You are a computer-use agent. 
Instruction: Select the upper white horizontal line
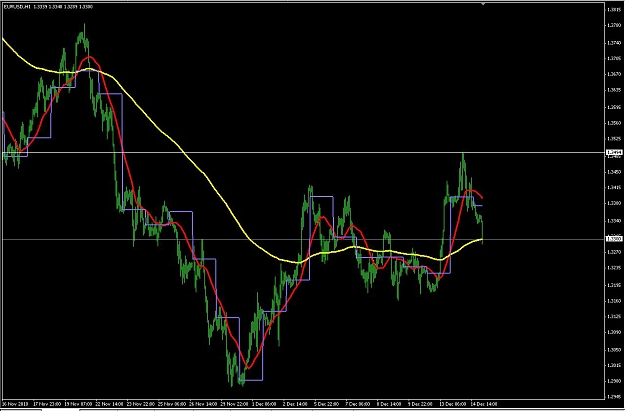303,152
